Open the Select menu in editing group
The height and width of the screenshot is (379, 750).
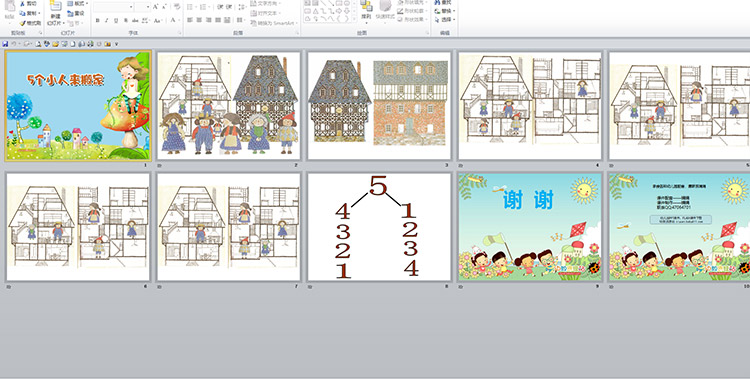[444, 20]
